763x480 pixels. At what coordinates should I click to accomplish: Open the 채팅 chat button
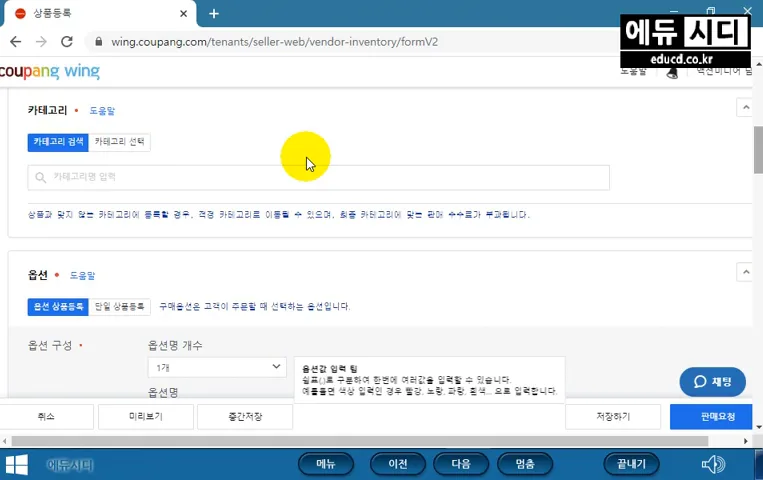click(x=712, y=382)
